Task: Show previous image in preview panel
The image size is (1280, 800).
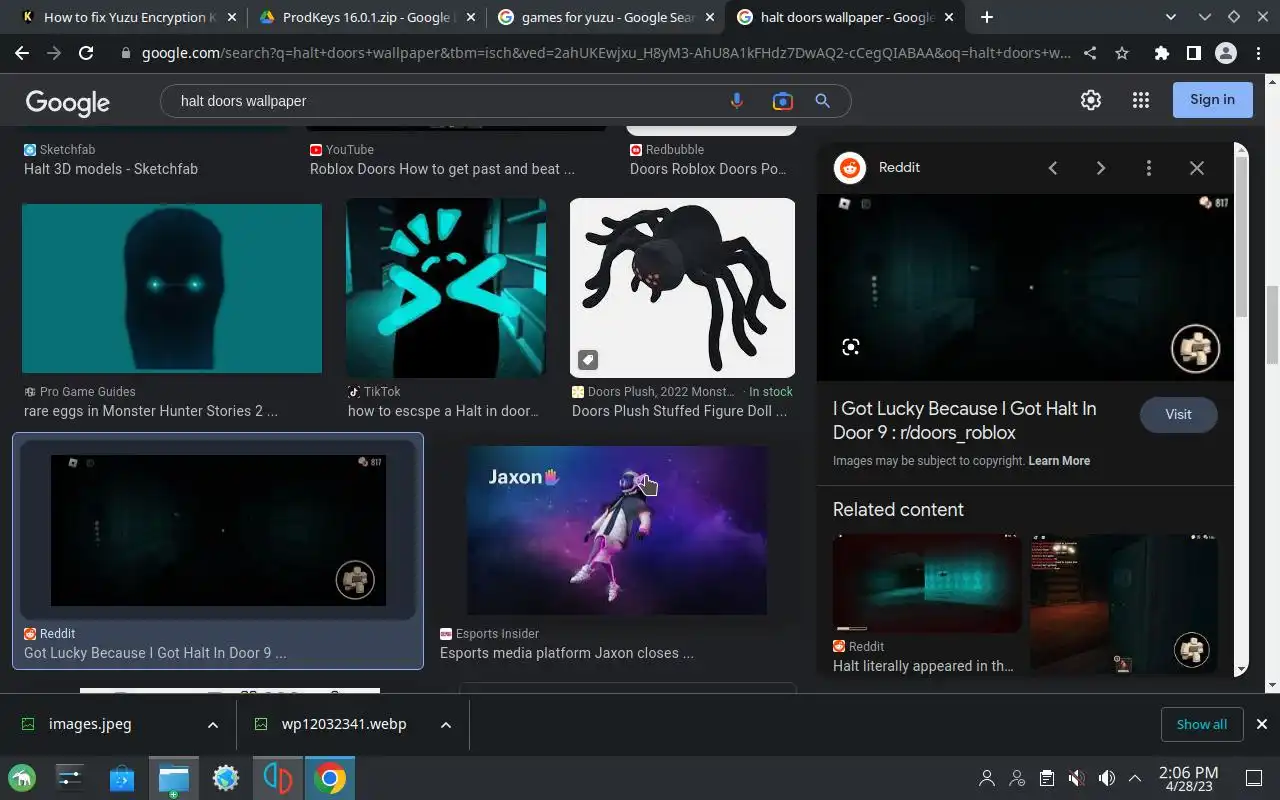Action: (1053, 168)
